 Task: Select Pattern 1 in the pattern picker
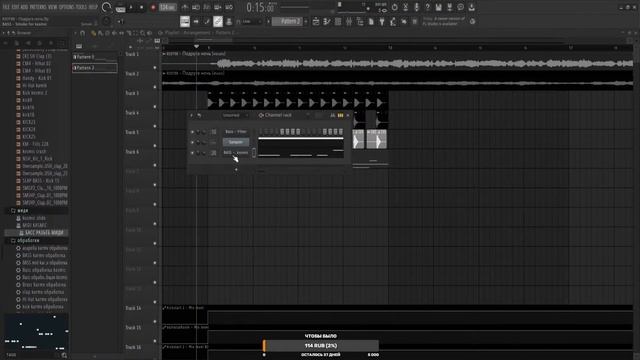(95, 57)
